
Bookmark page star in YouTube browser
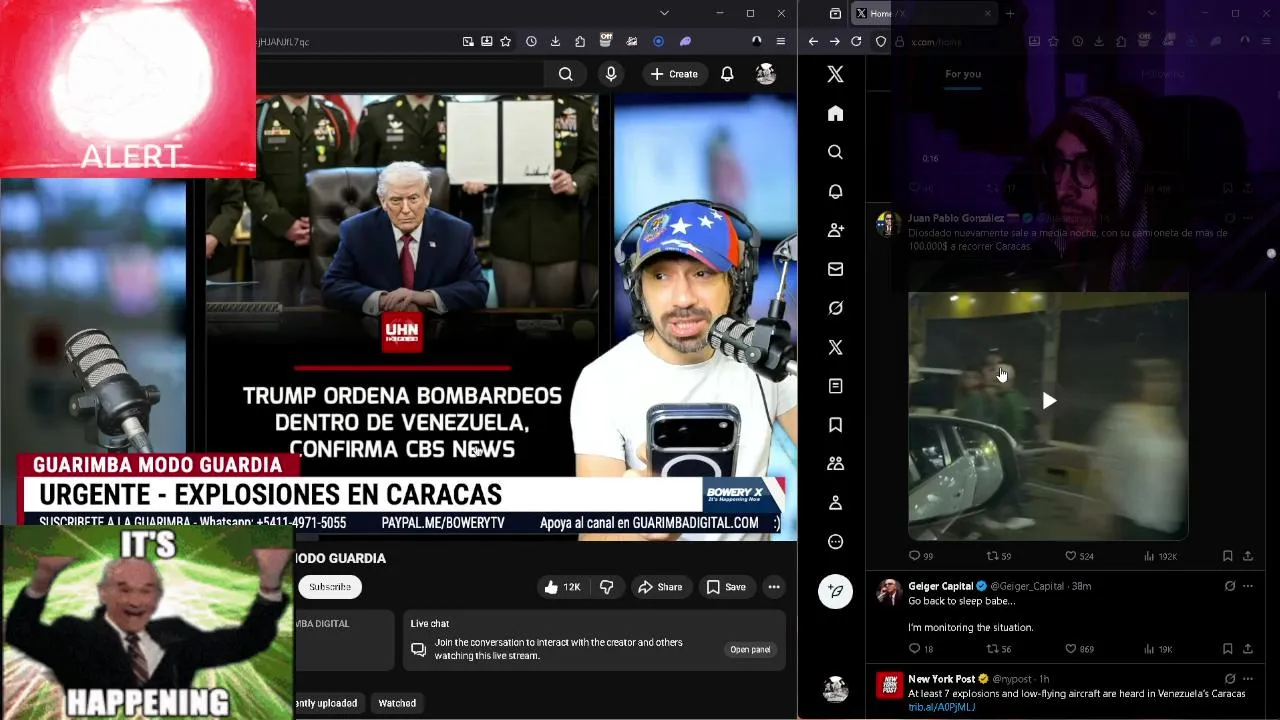[x=506, y=41]
